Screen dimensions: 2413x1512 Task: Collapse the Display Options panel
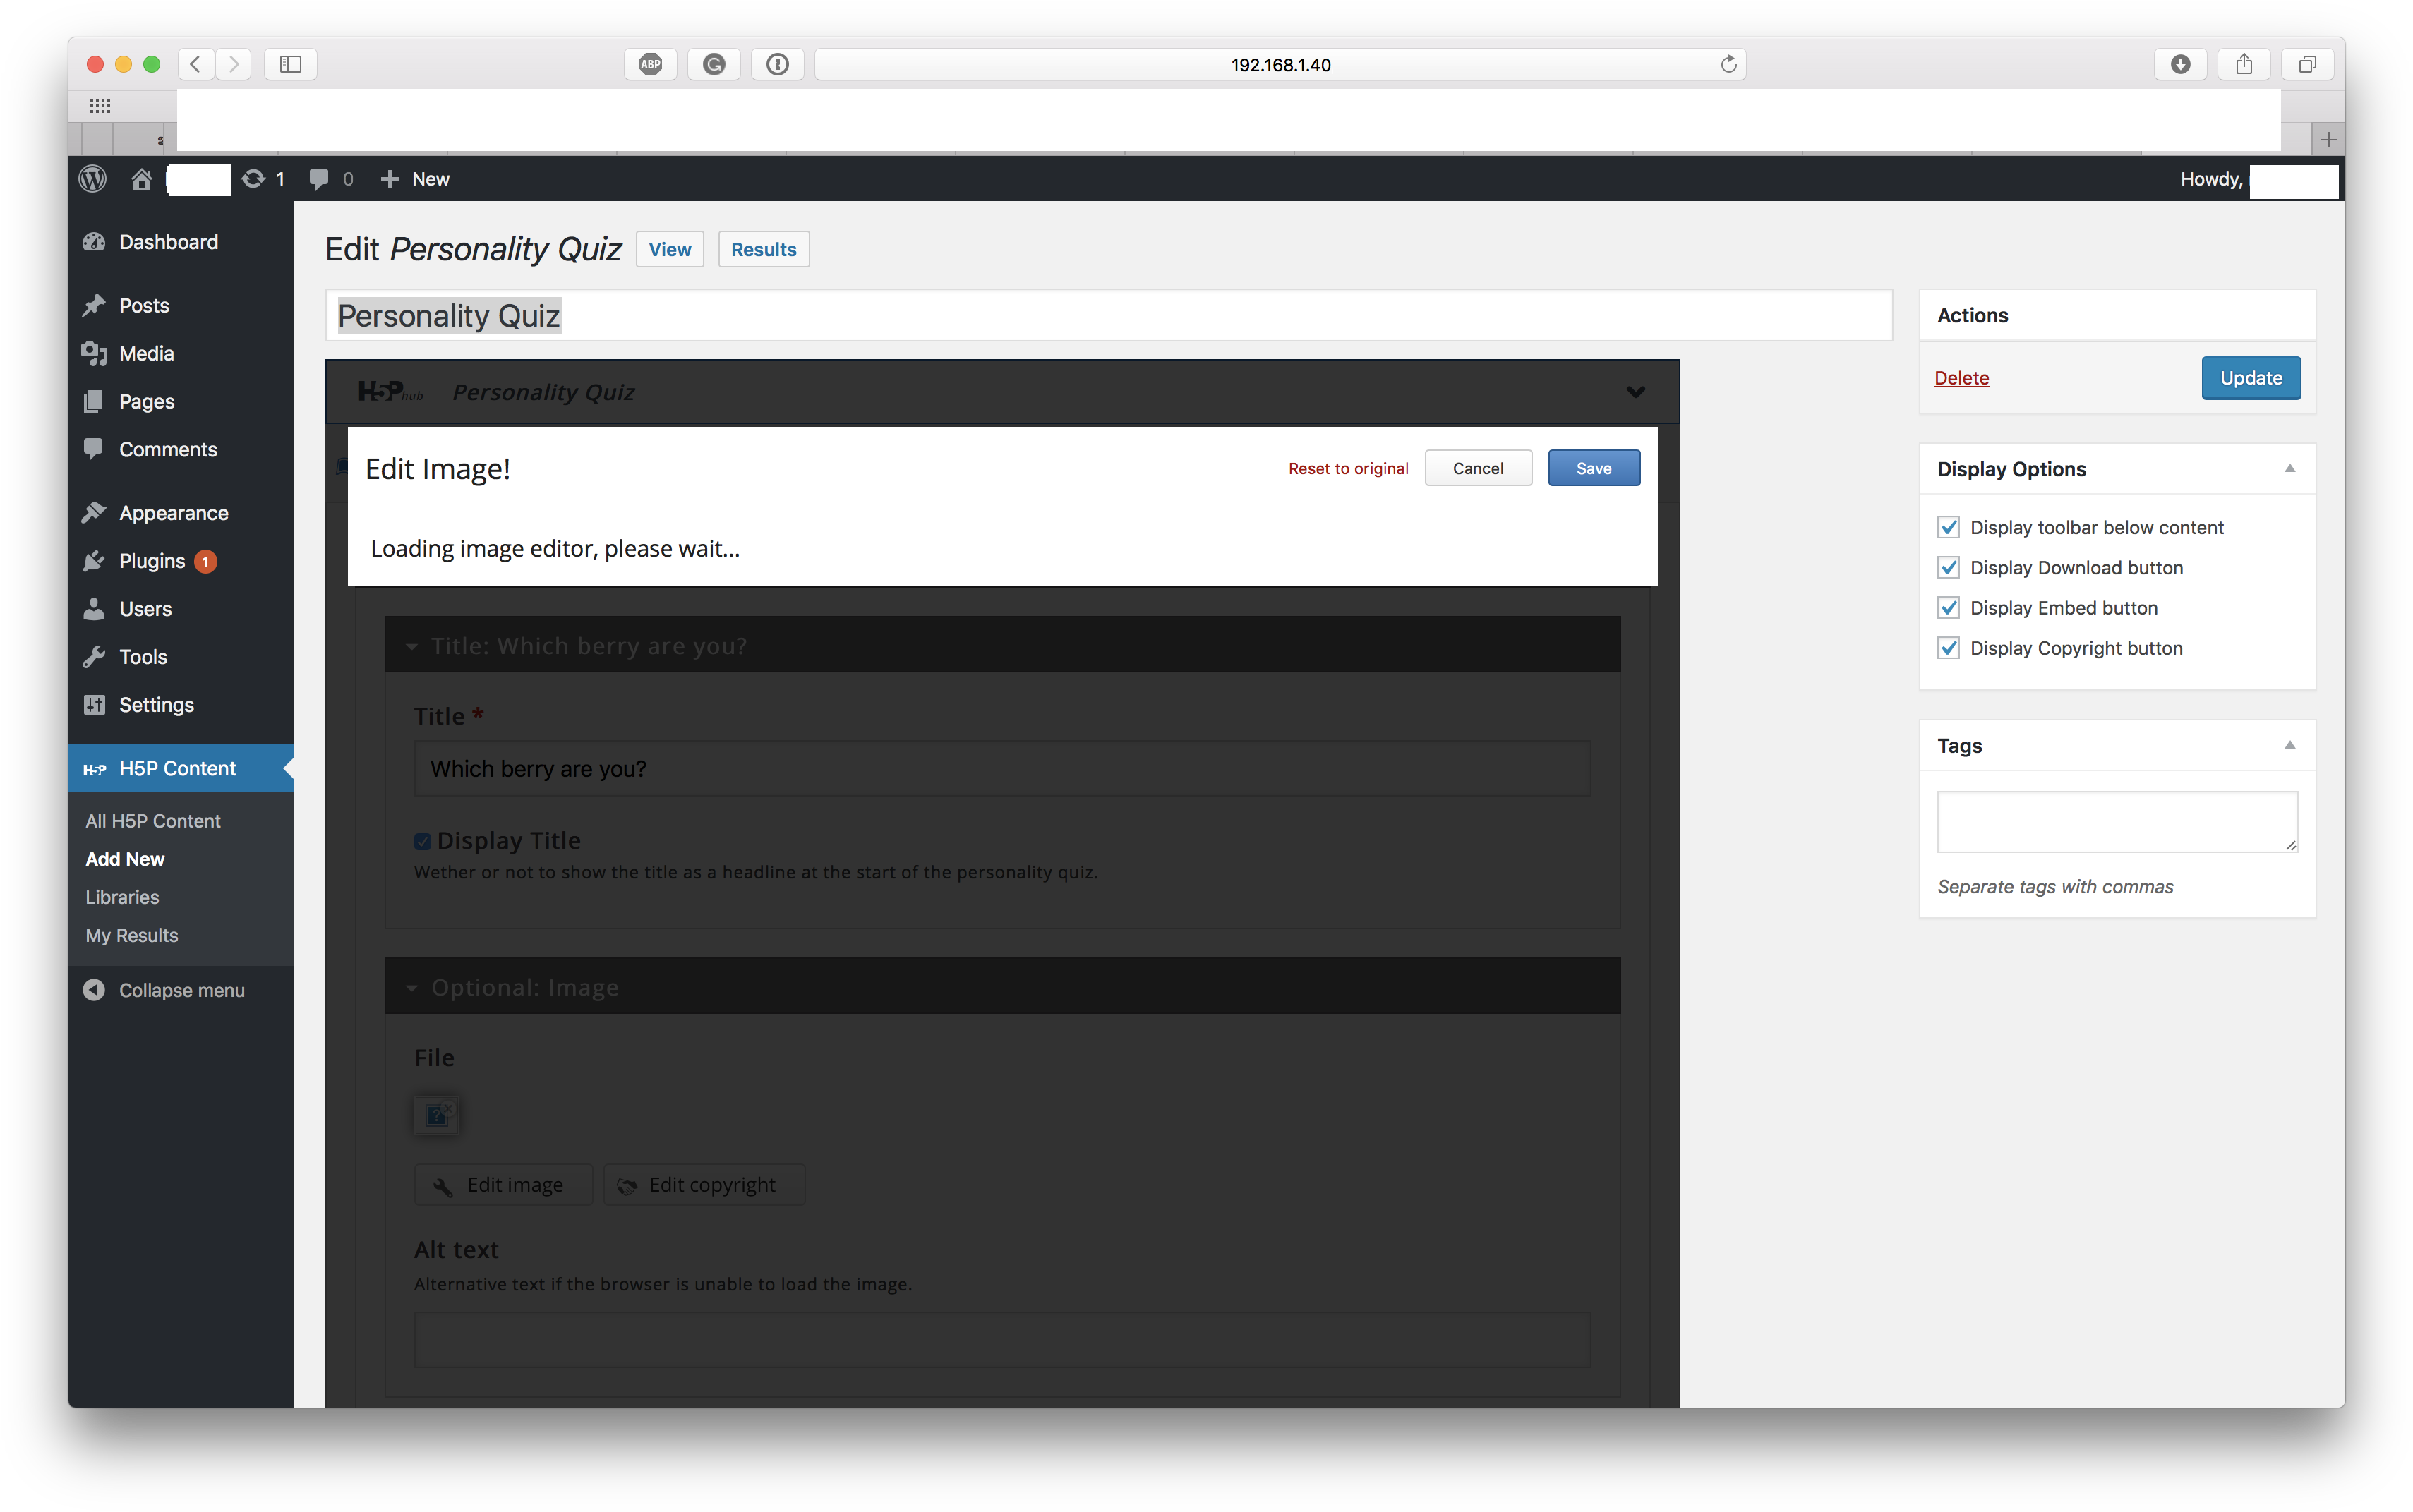(2289, 469)
